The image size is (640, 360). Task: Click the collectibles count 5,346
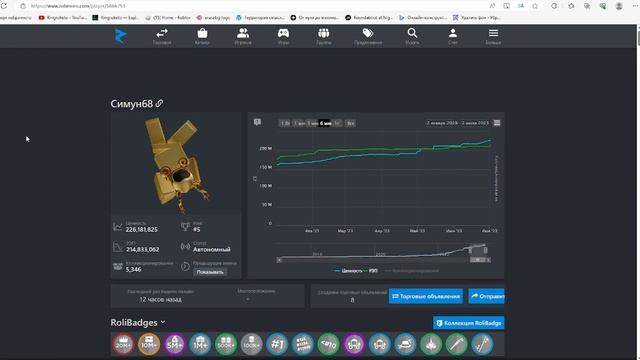tap(133, 269)
